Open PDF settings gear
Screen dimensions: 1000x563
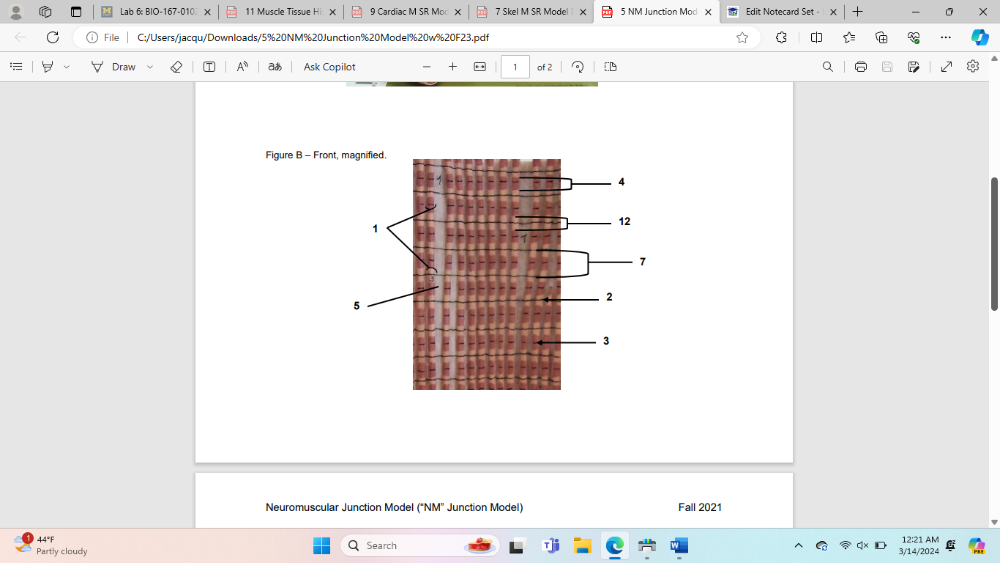pyautogui.click(x=973, y=67)
